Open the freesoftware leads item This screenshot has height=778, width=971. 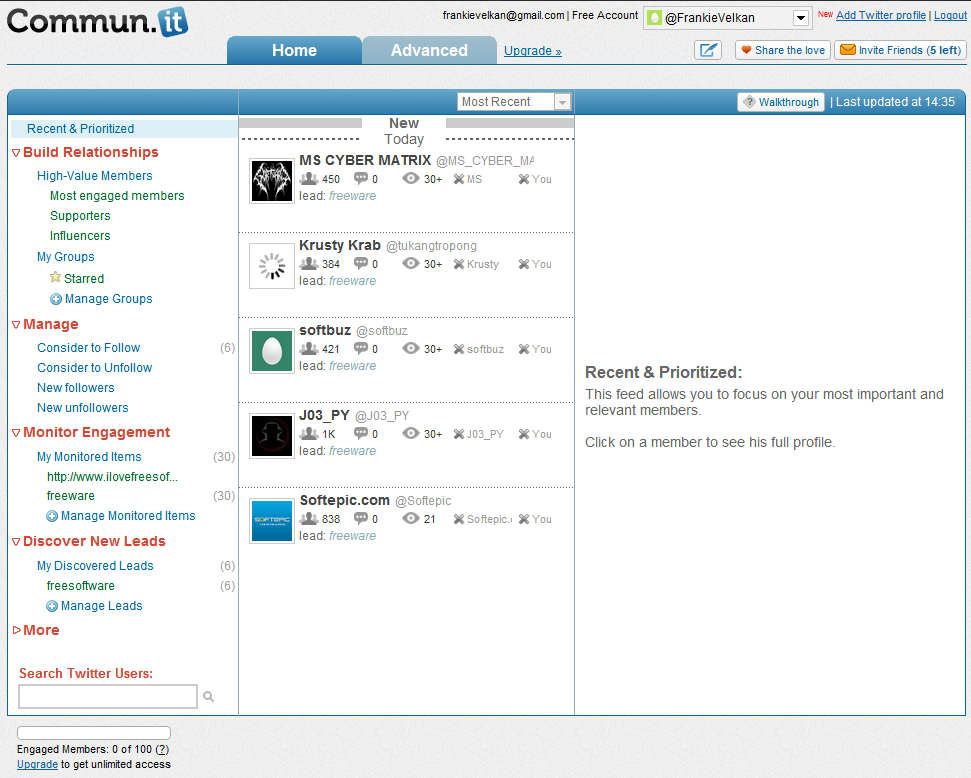pos(81,585)
